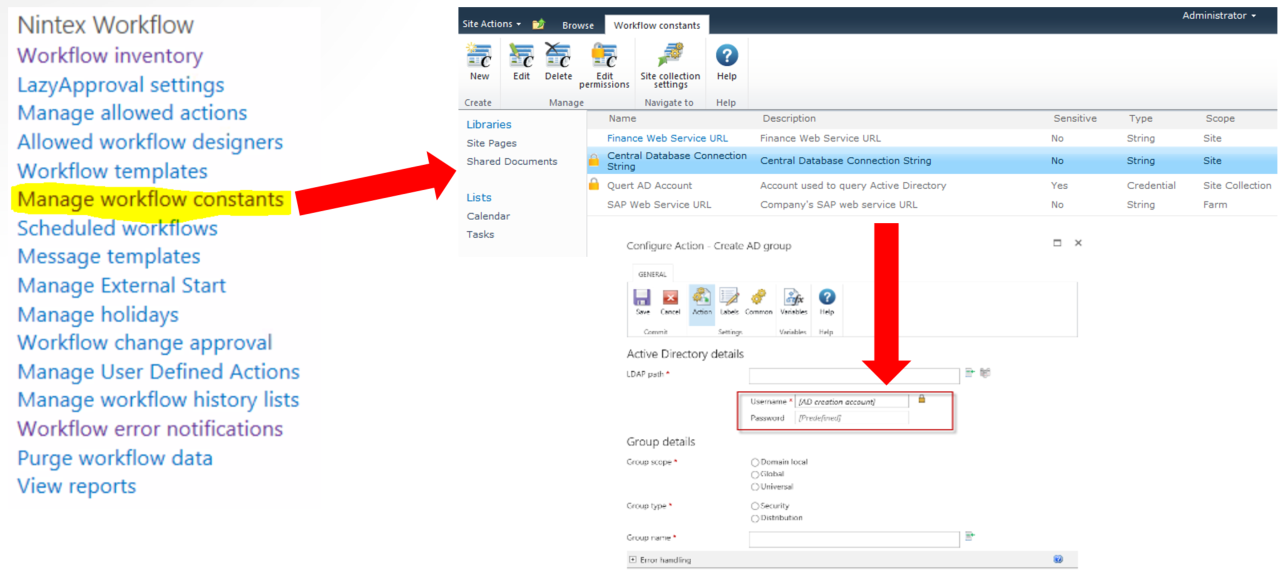1288x579 pixels.
Task: Open Site collection settings icon
Action: coord(670,55)
